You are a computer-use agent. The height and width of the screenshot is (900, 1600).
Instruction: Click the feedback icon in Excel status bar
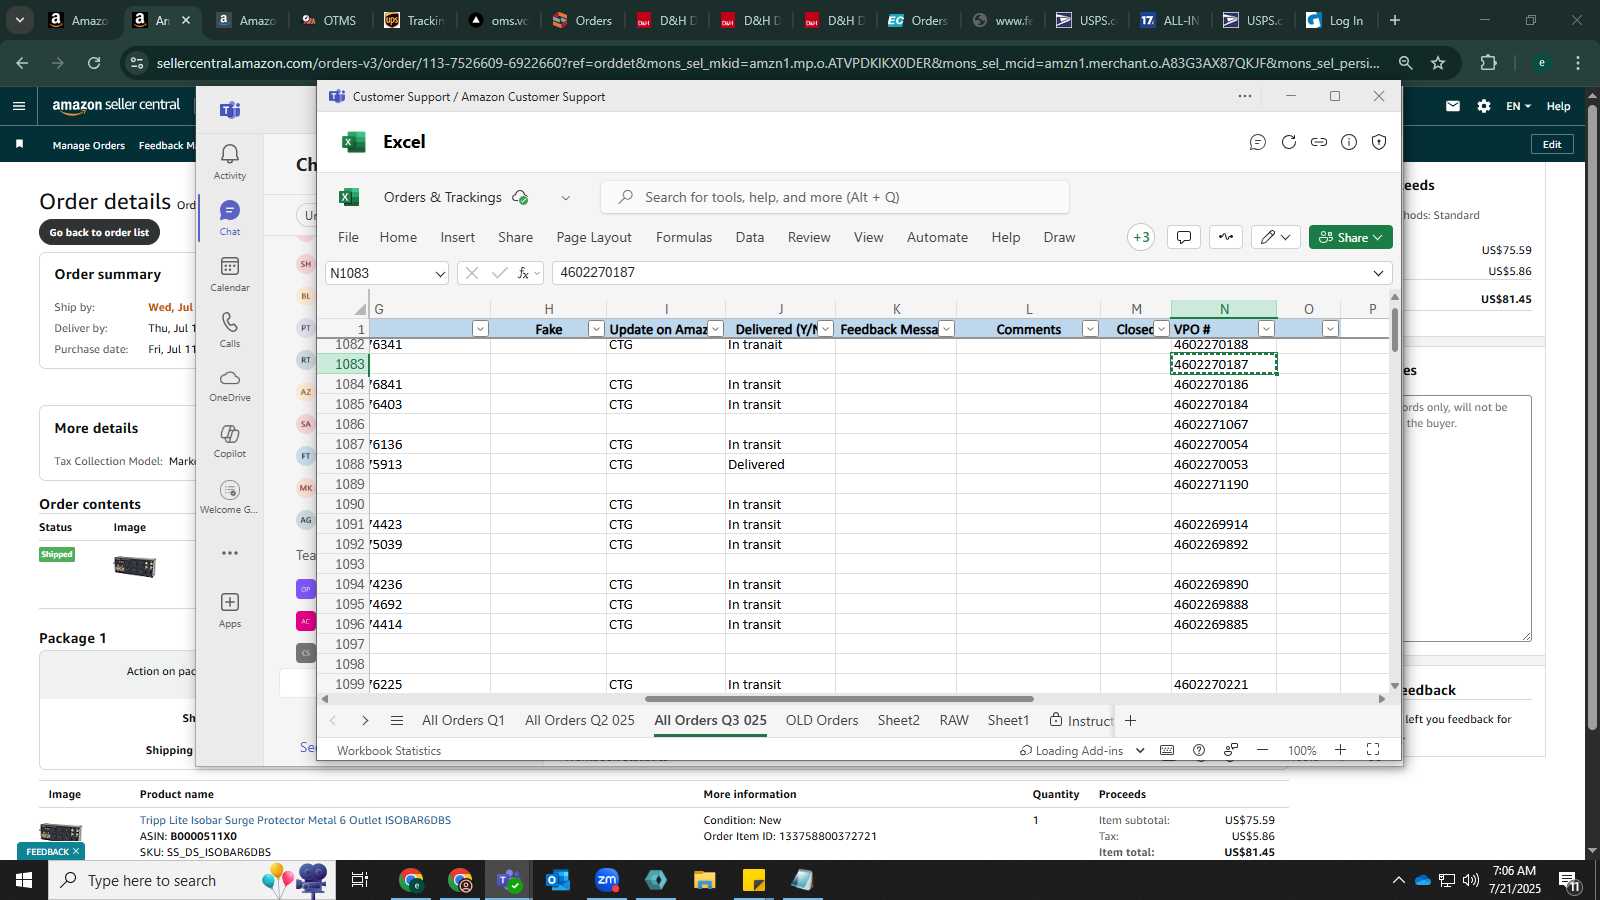(x=1230, y=750)
